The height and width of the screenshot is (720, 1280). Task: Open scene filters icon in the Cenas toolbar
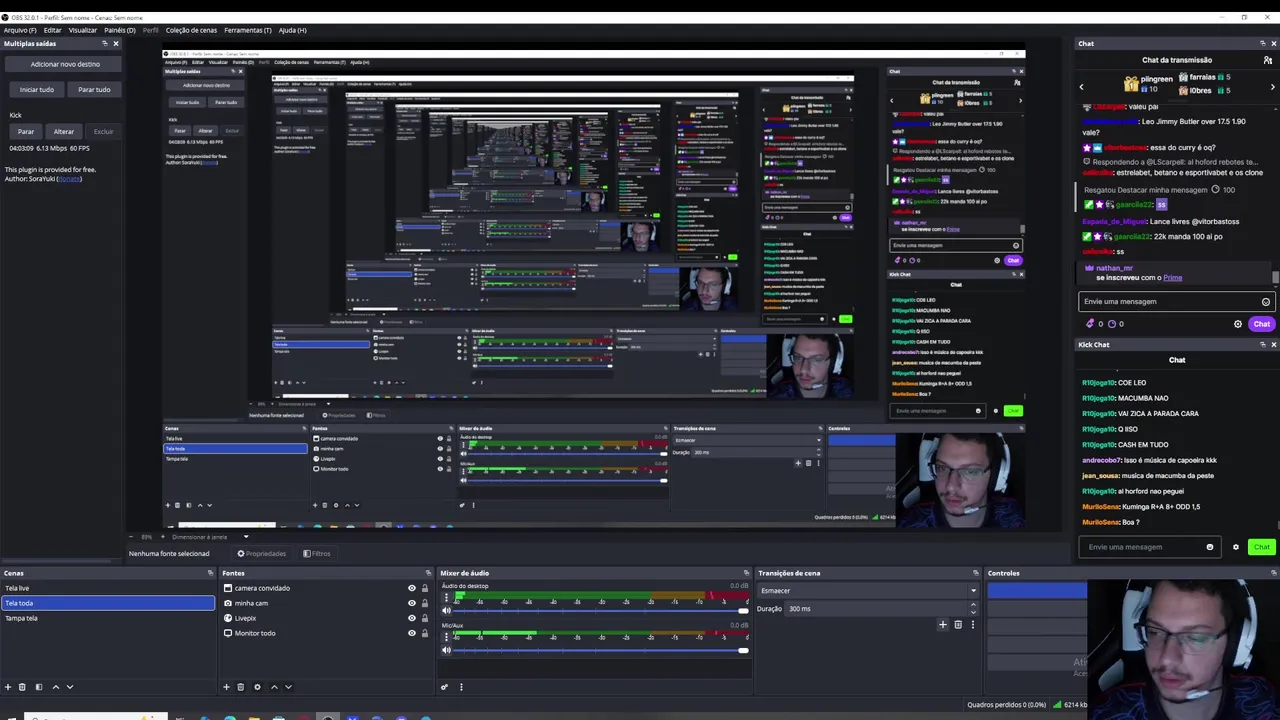click(39, 687)
